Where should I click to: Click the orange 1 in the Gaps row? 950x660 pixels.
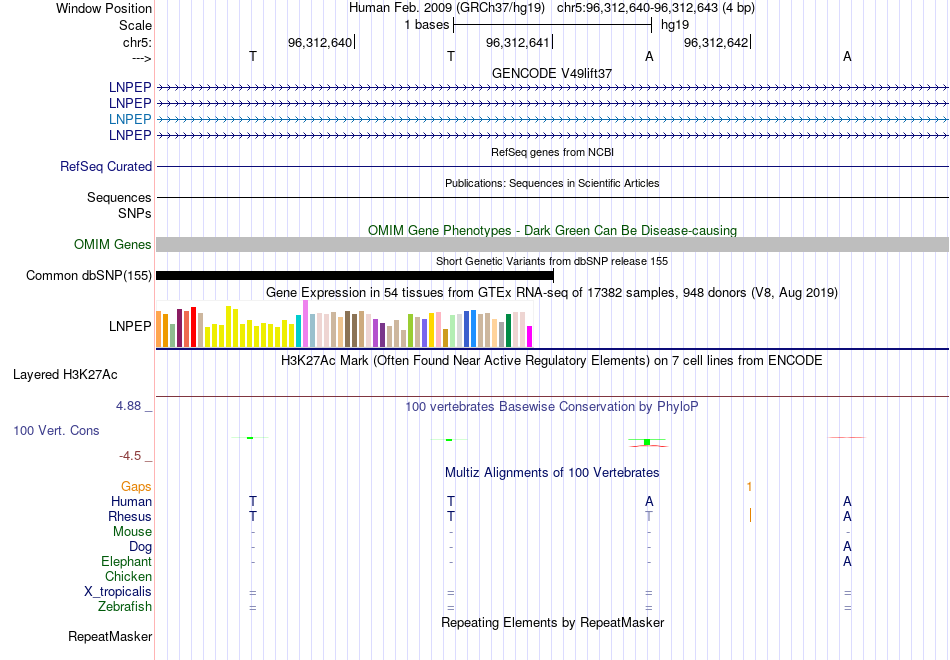[749, 487]
